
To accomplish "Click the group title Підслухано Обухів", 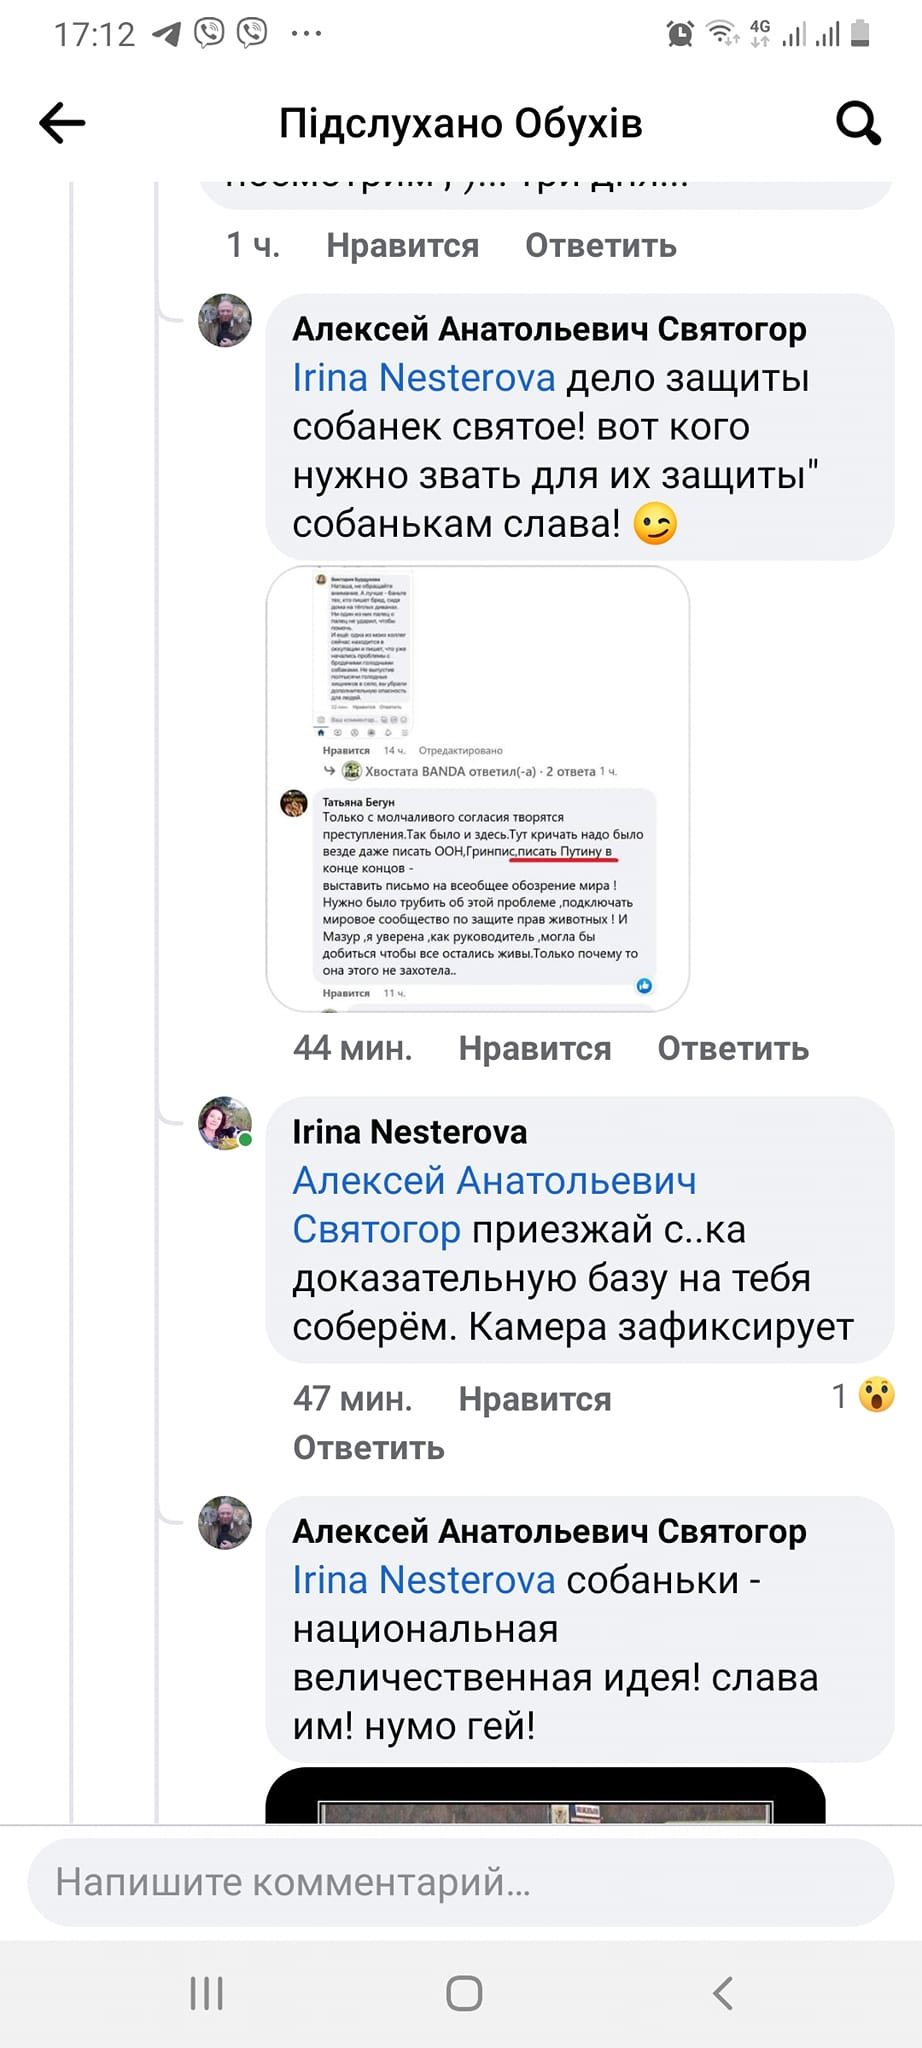I will (x=460, y=122).
